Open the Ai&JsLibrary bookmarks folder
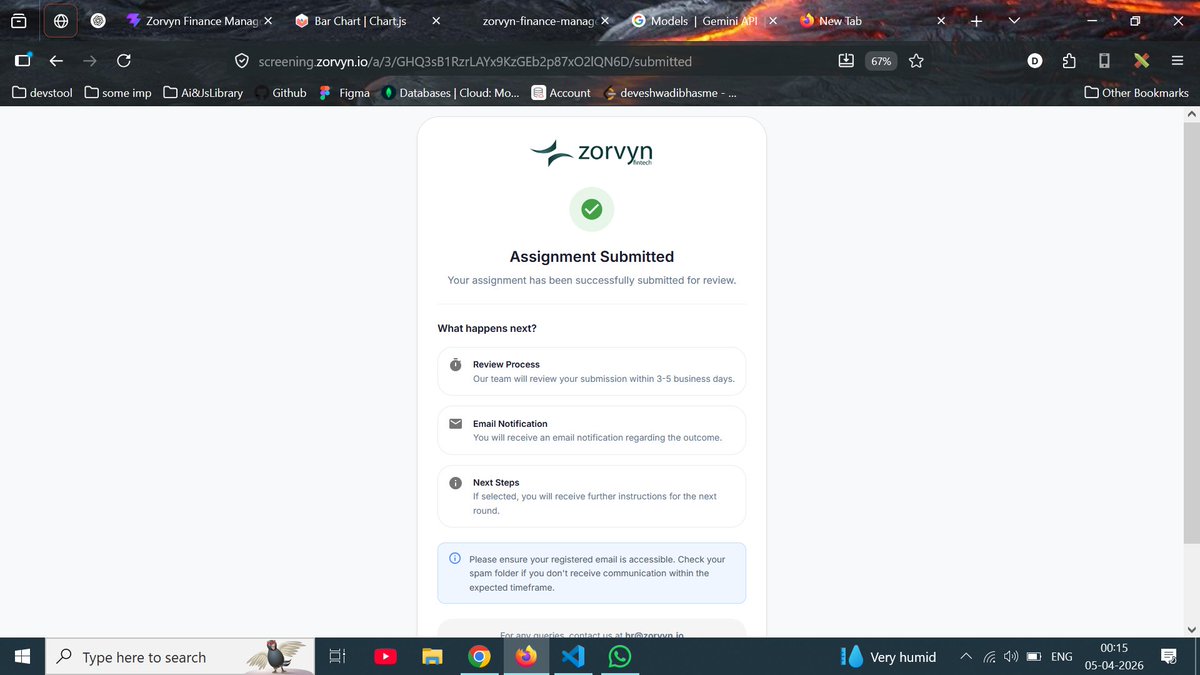1200x675 pixels. [204, 93]
